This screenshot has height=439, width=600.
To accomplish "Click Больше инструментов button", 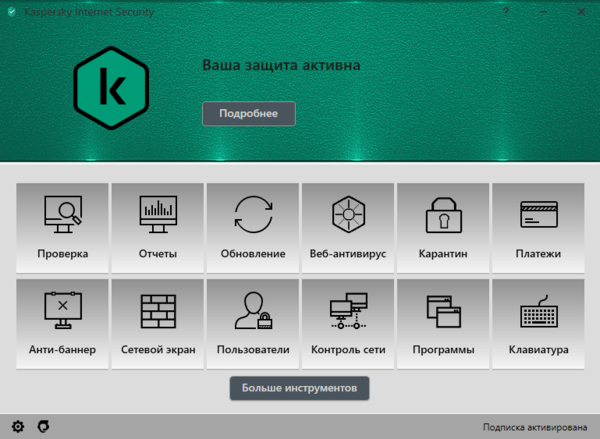I will (300, 388).
